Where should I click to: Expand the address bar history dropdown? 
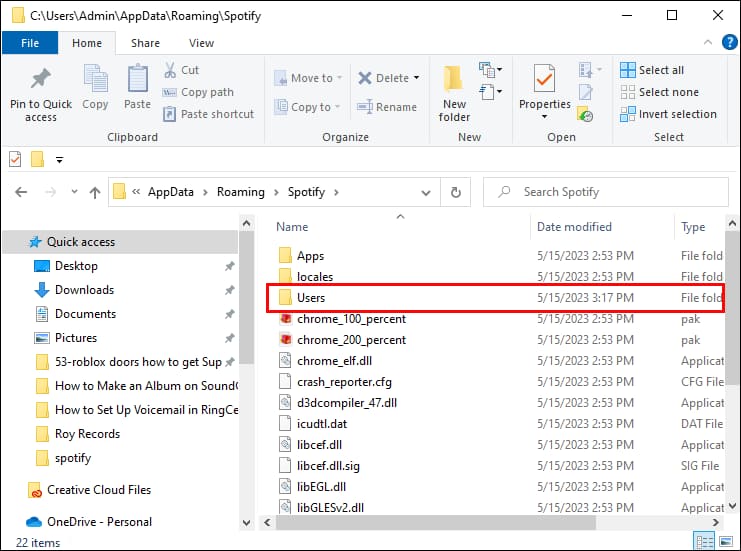(426, 192)
